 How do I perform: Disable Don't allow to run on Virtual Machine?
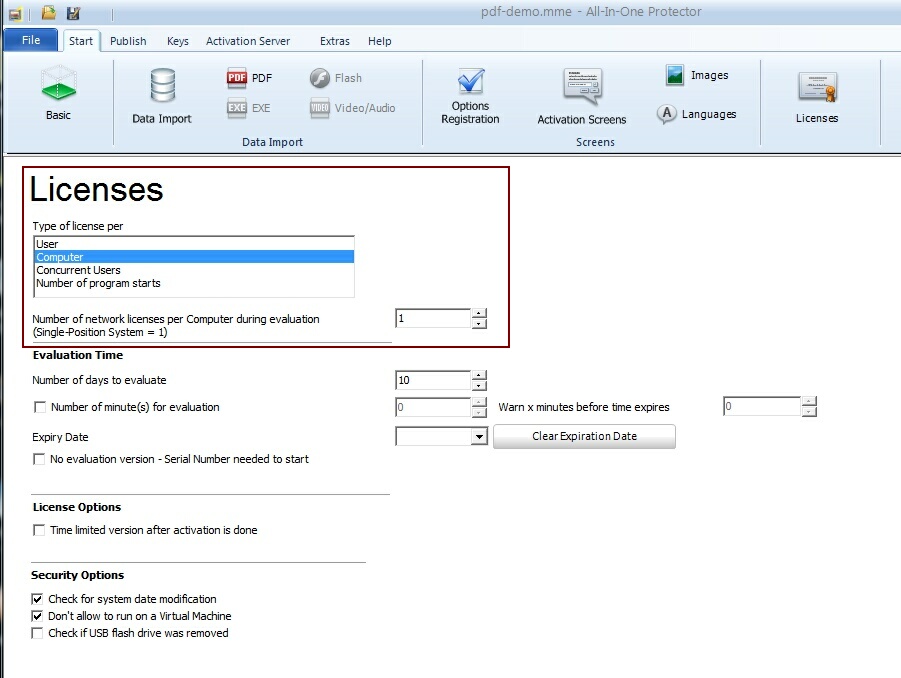(x=38, y=616)
